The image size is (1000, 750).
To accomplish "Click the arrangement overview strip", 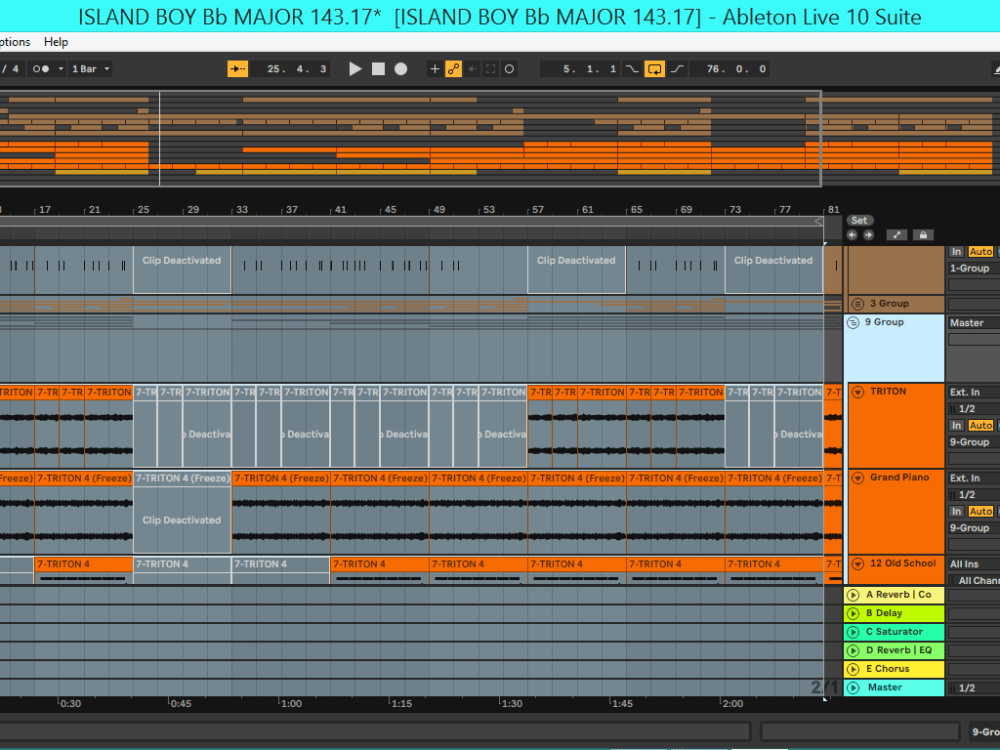I will [x=500, y=138].
